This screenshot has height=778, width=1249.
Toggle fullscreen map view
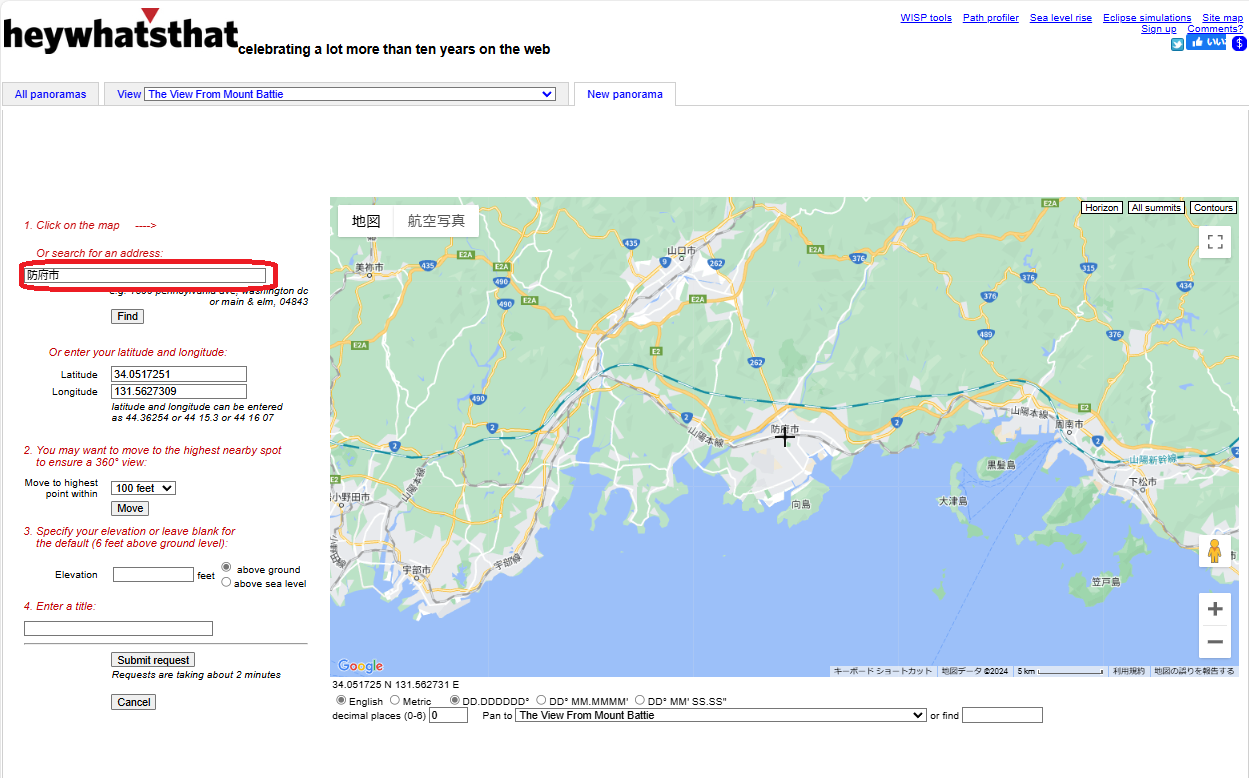[1215, 242]
